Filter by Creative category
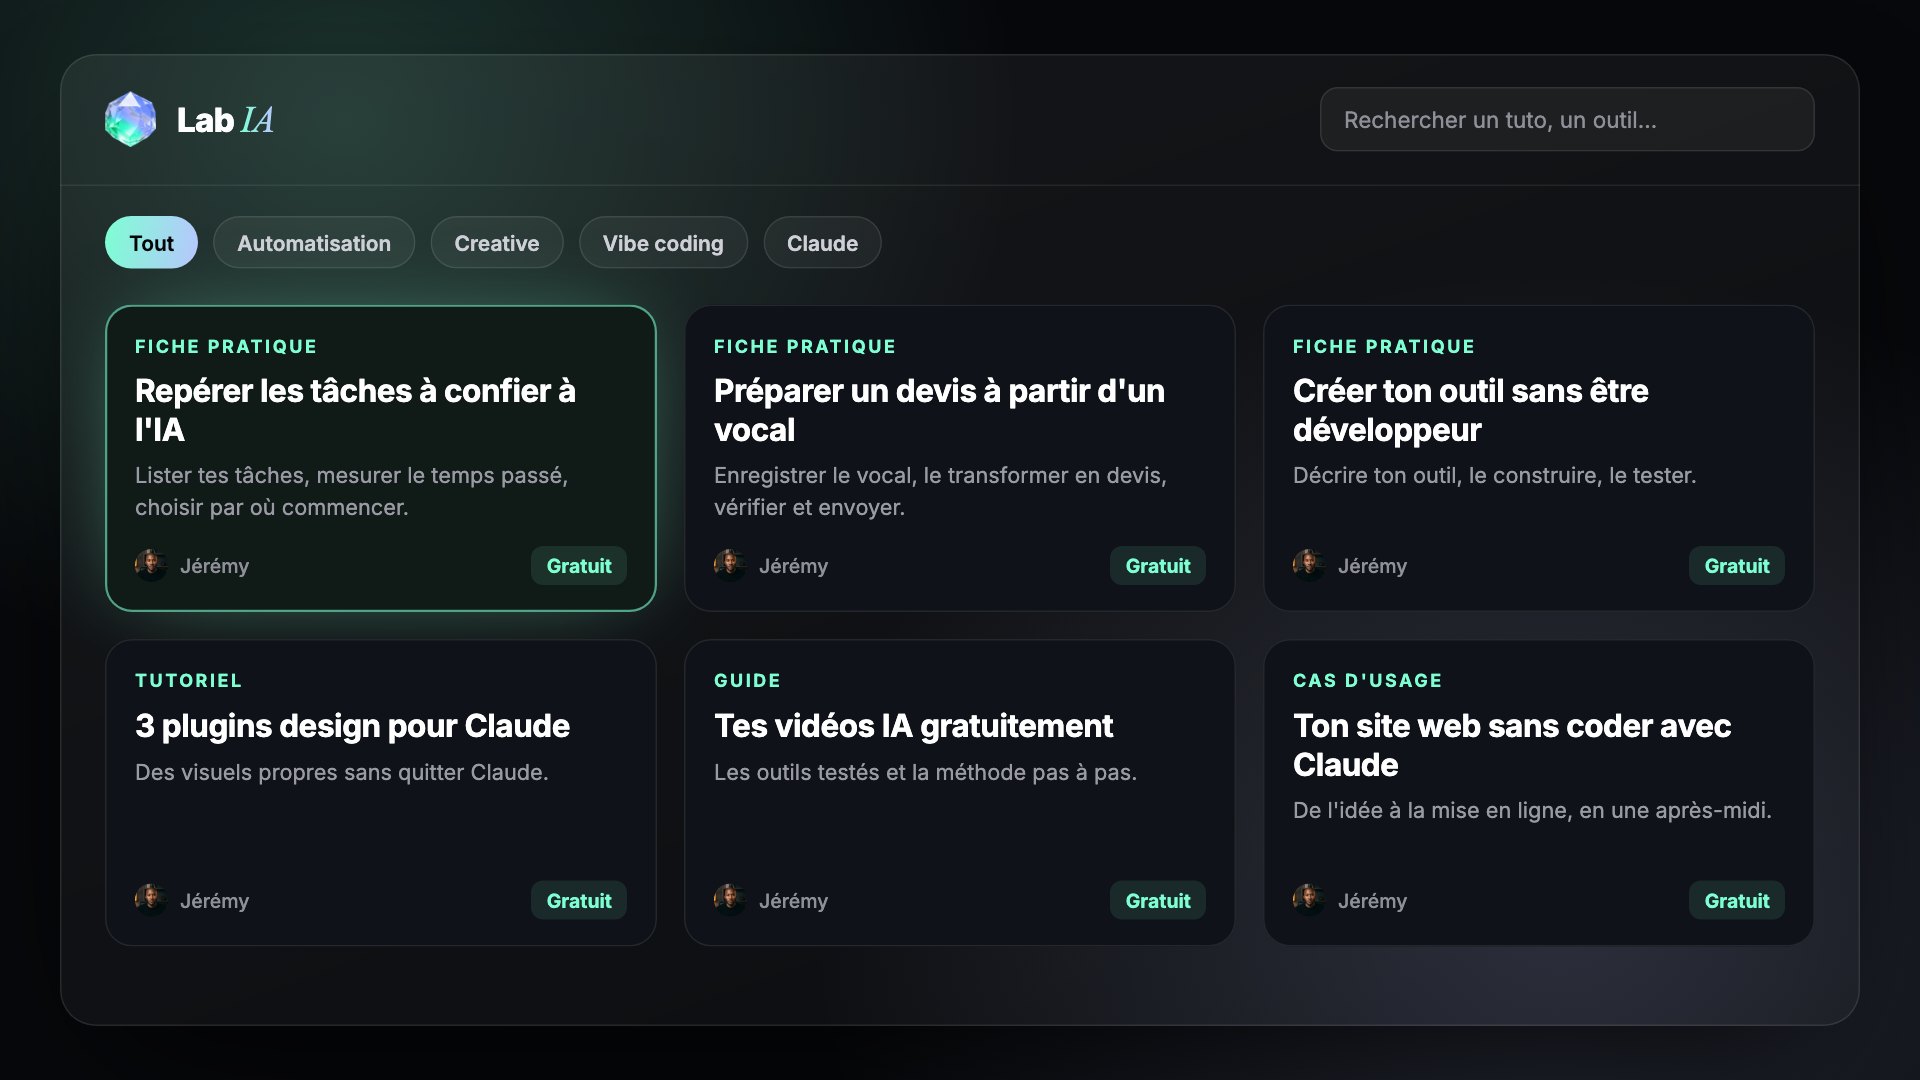The image size is (1920, 1080). point(497,243)
